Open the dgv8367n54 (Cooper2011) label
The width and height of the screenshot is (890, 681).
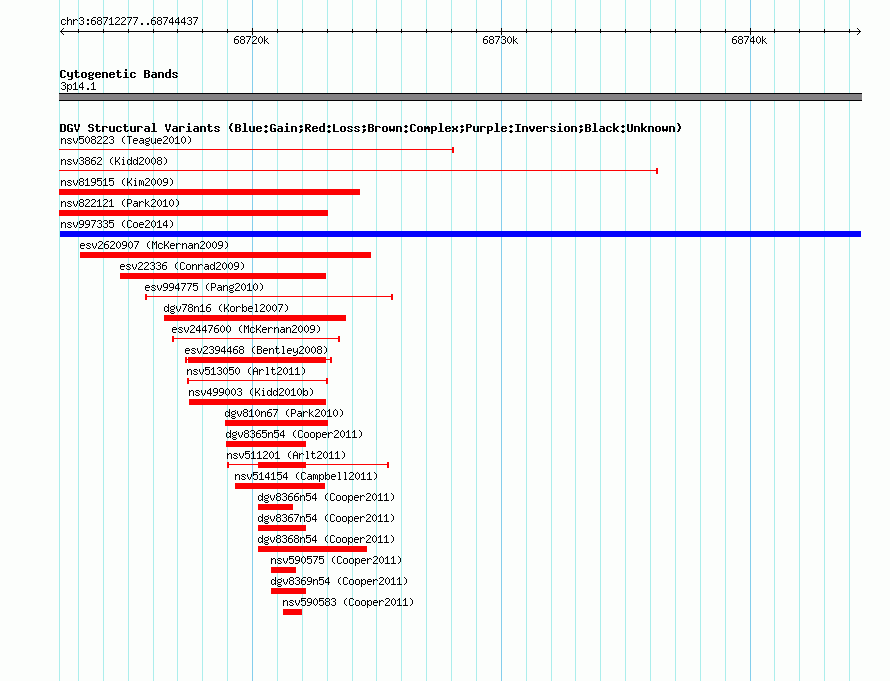coord(326,518)
